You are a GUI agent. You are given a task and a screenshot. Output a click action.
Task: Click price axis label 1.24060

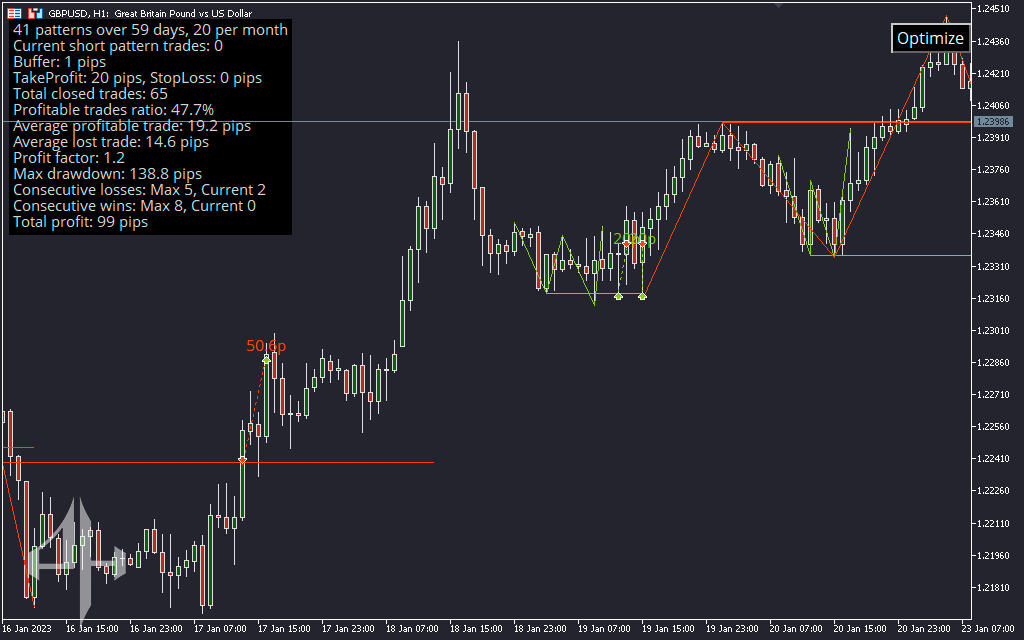tap(993, 105)
